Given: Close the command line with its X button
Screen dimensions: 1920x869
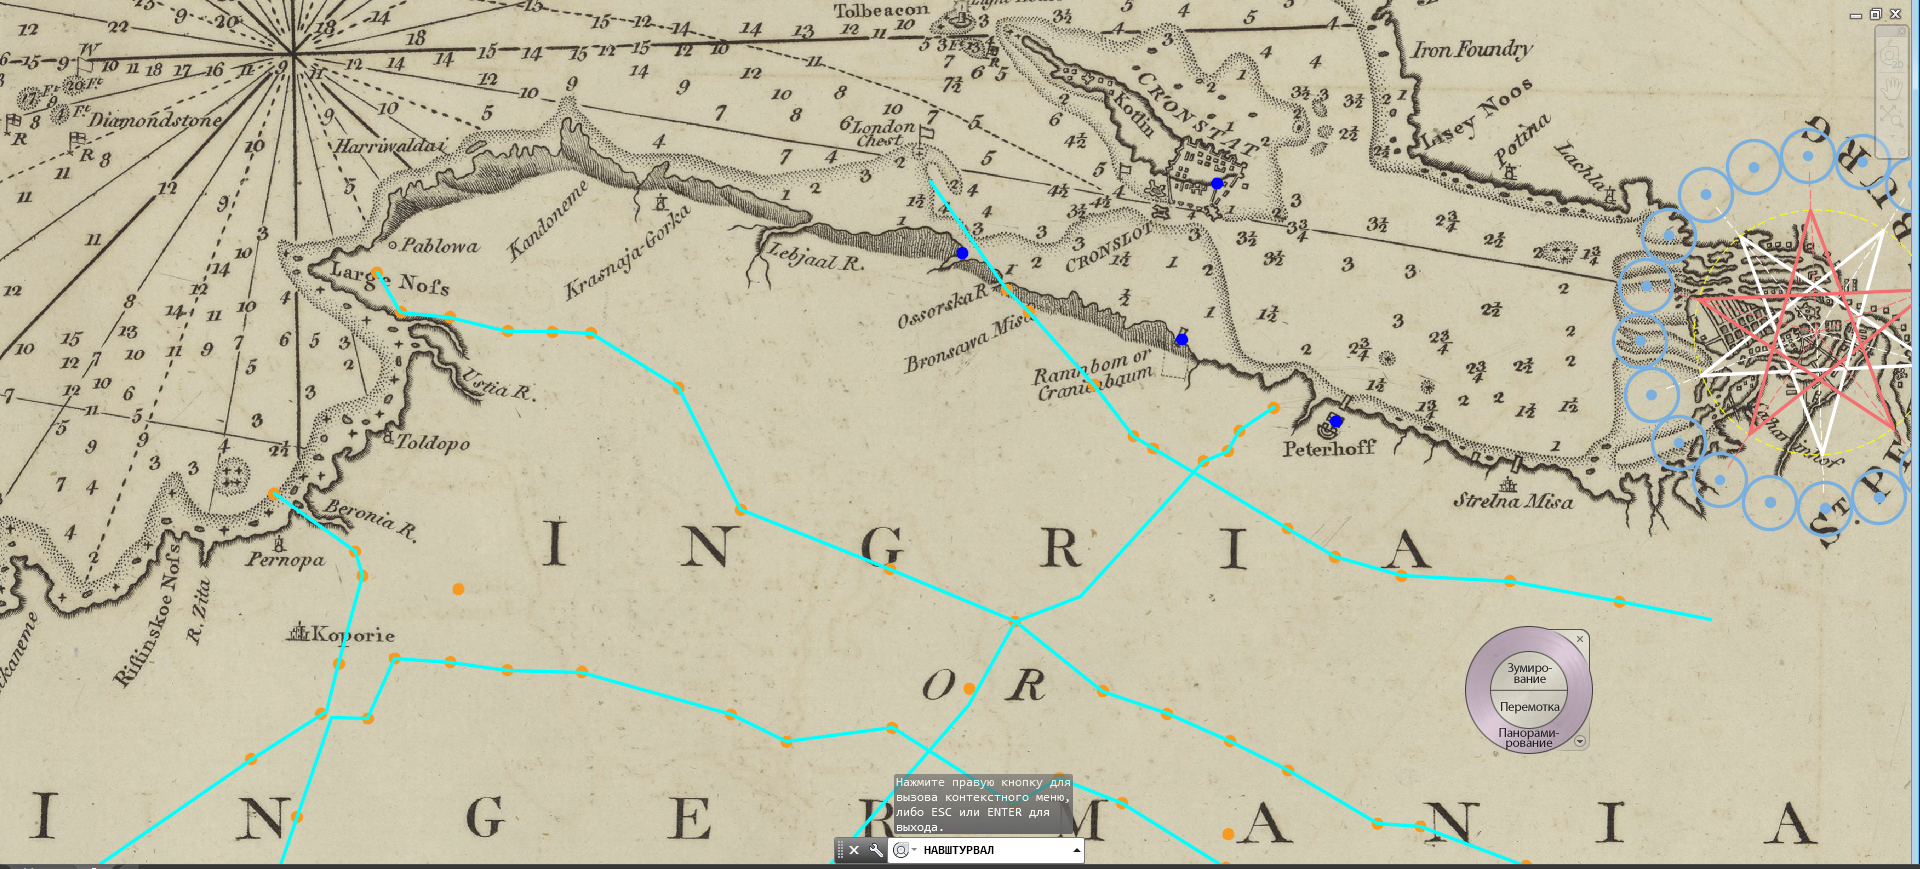Looking at the screenshot, I should pyautogui.click(x=854, y=850).
